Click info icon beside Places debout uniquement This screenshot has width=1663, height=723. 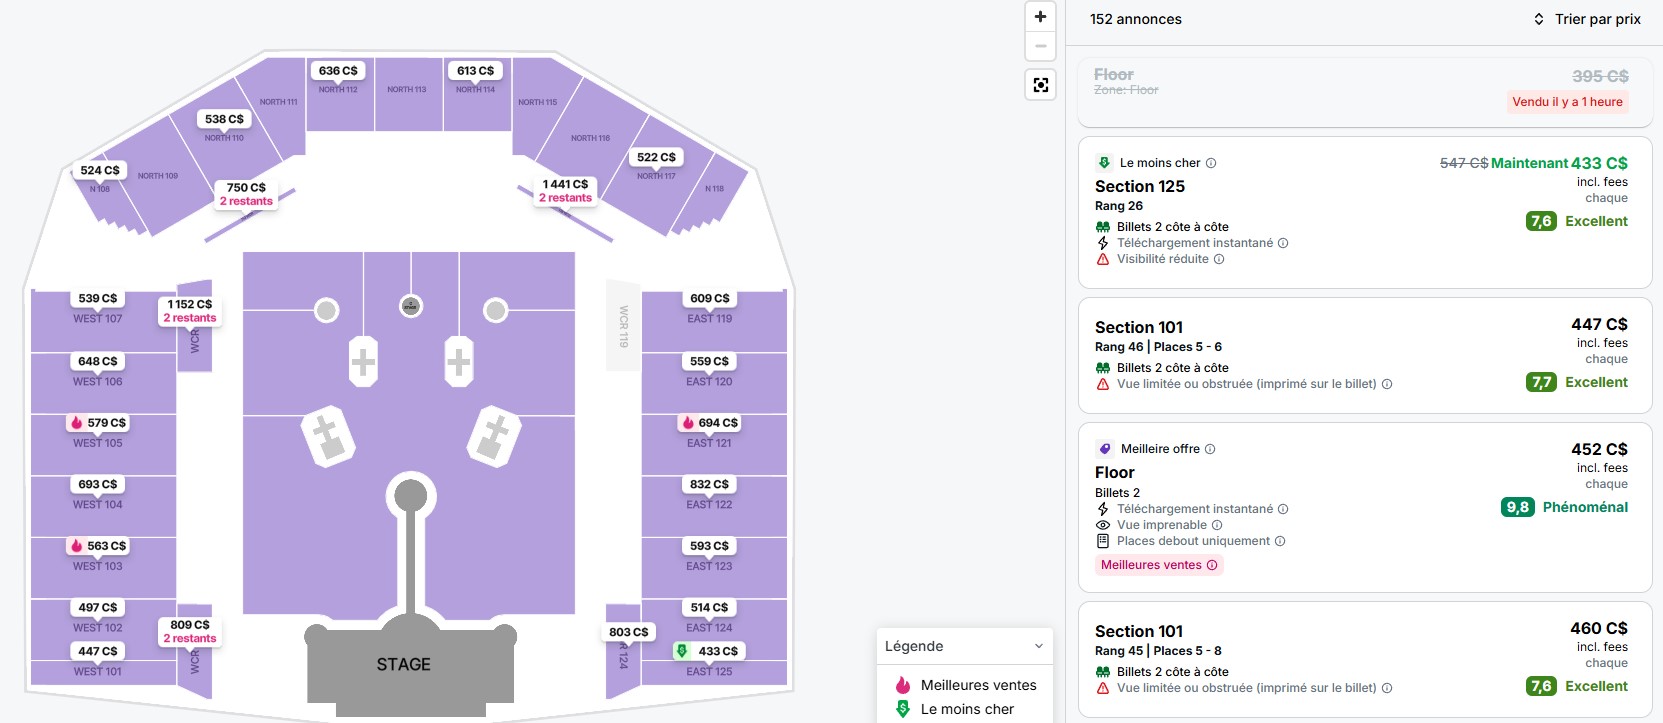[1280, 541]
